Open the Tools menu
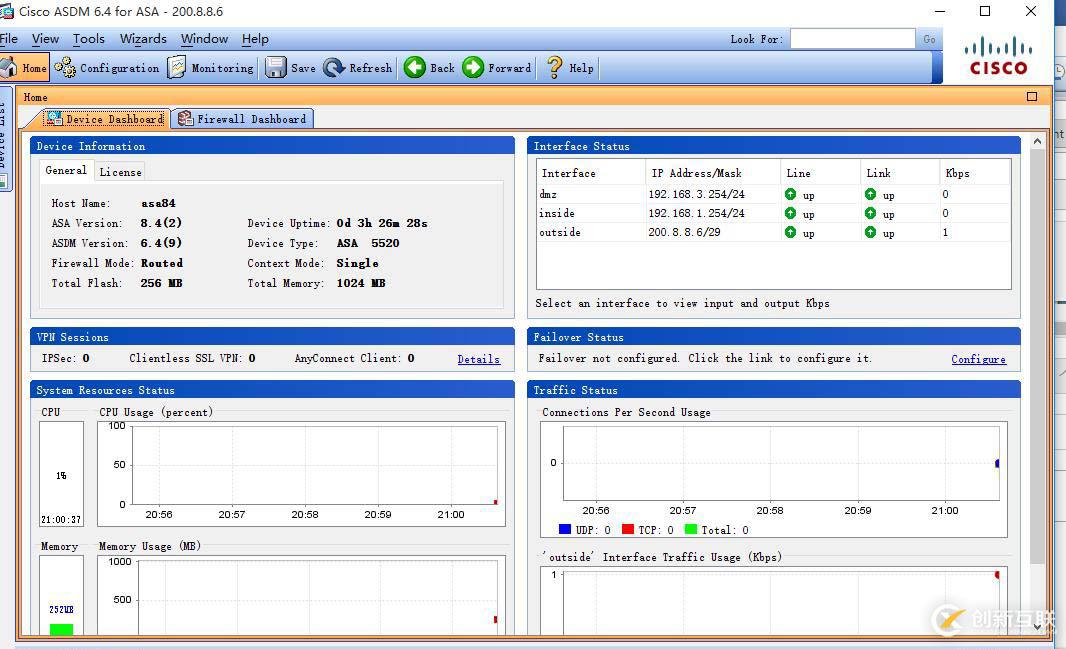This screenshot has width=1066, height=649. click(x=88, y=39)
